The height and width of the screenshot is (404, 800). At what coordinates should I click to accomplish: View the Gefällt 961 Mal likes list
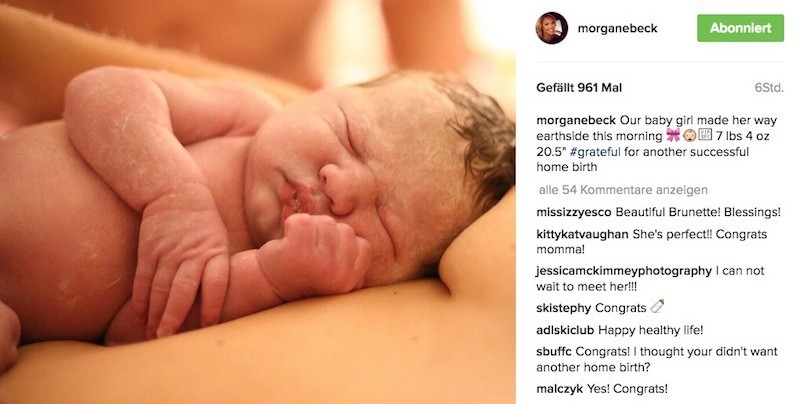click(579, 88)
